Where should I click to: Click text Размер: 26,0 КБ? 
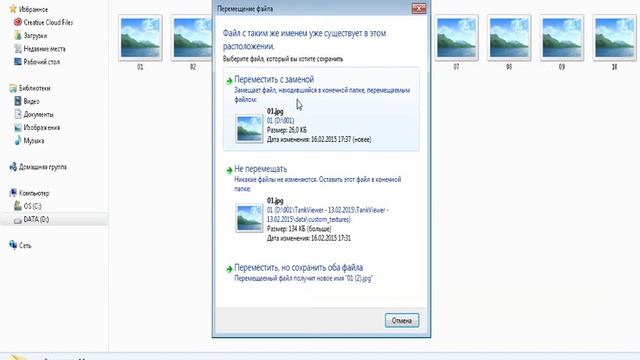[287, 130]
